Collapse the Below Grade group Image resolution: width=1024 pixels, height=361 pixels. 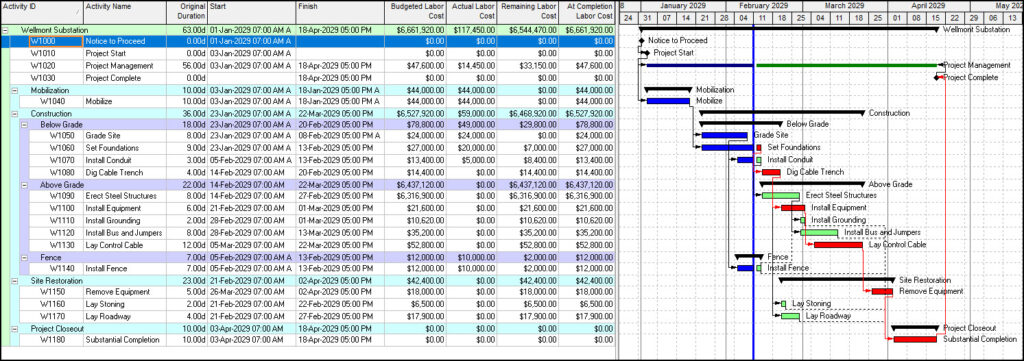(25, 124)
